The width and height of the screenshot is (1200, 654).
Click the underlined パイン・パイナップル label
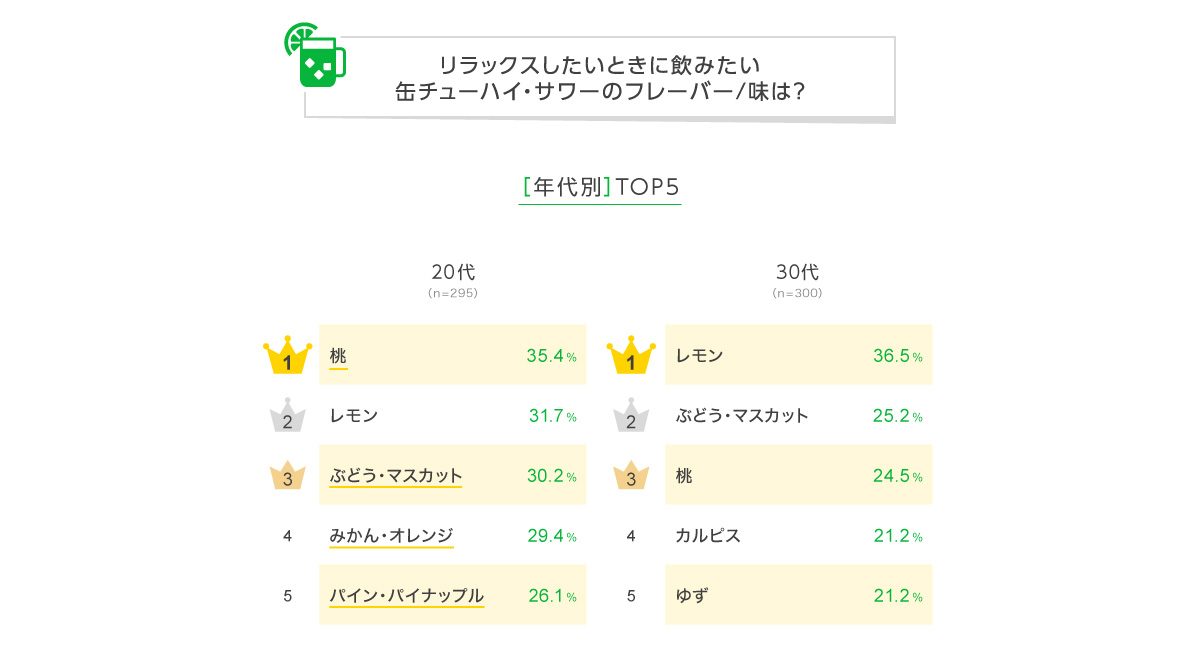(x=406, y=596)
